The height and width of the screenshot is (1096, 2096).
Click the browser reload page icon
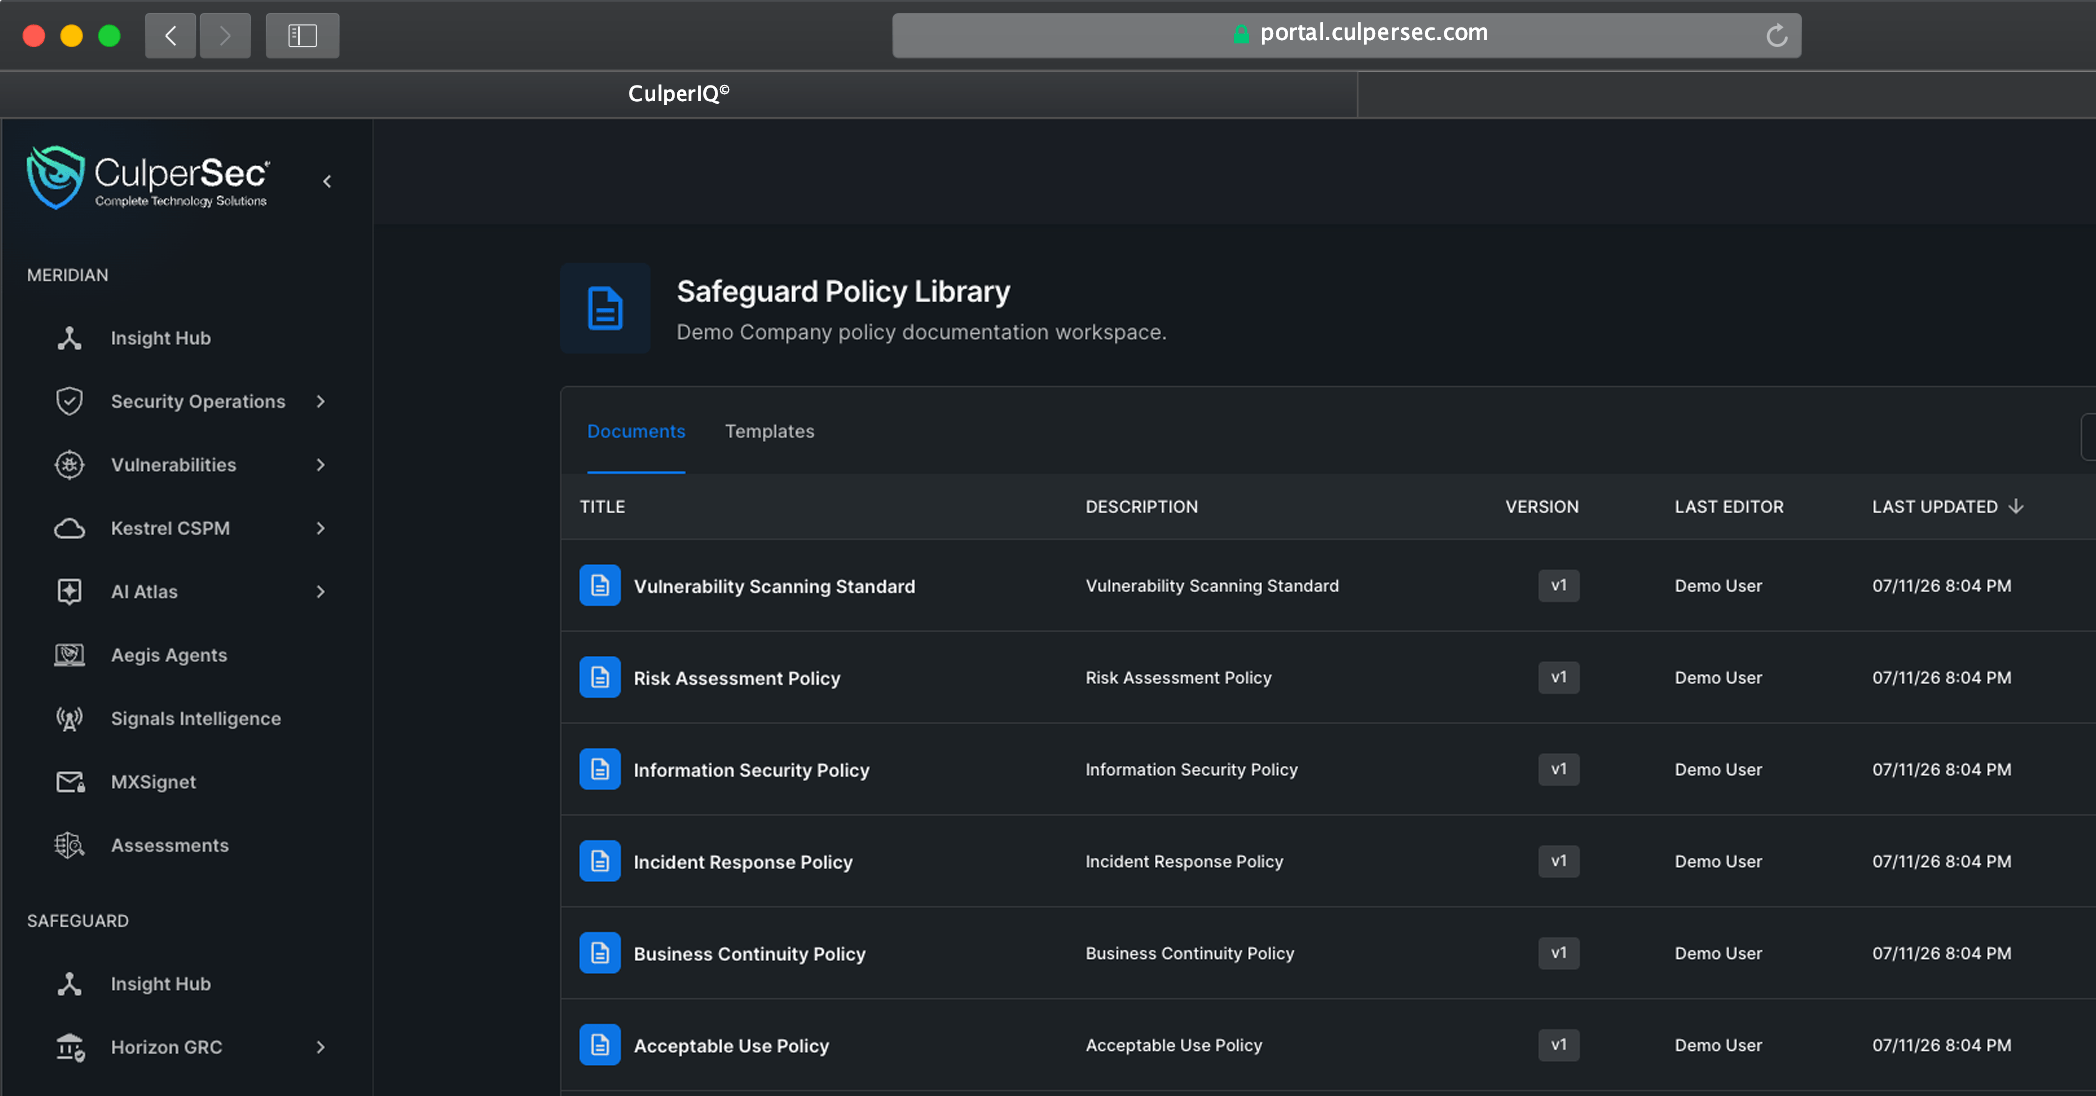[x=1776, y=35]
